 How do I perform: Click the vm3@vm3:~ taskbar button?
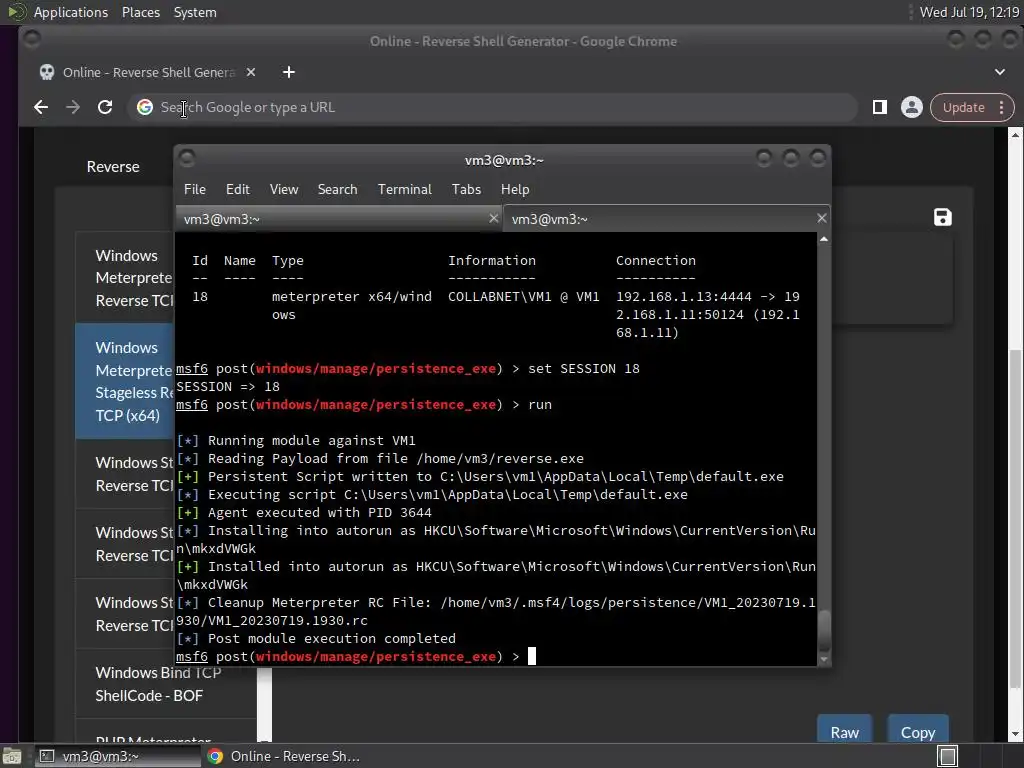coord(118,756)
